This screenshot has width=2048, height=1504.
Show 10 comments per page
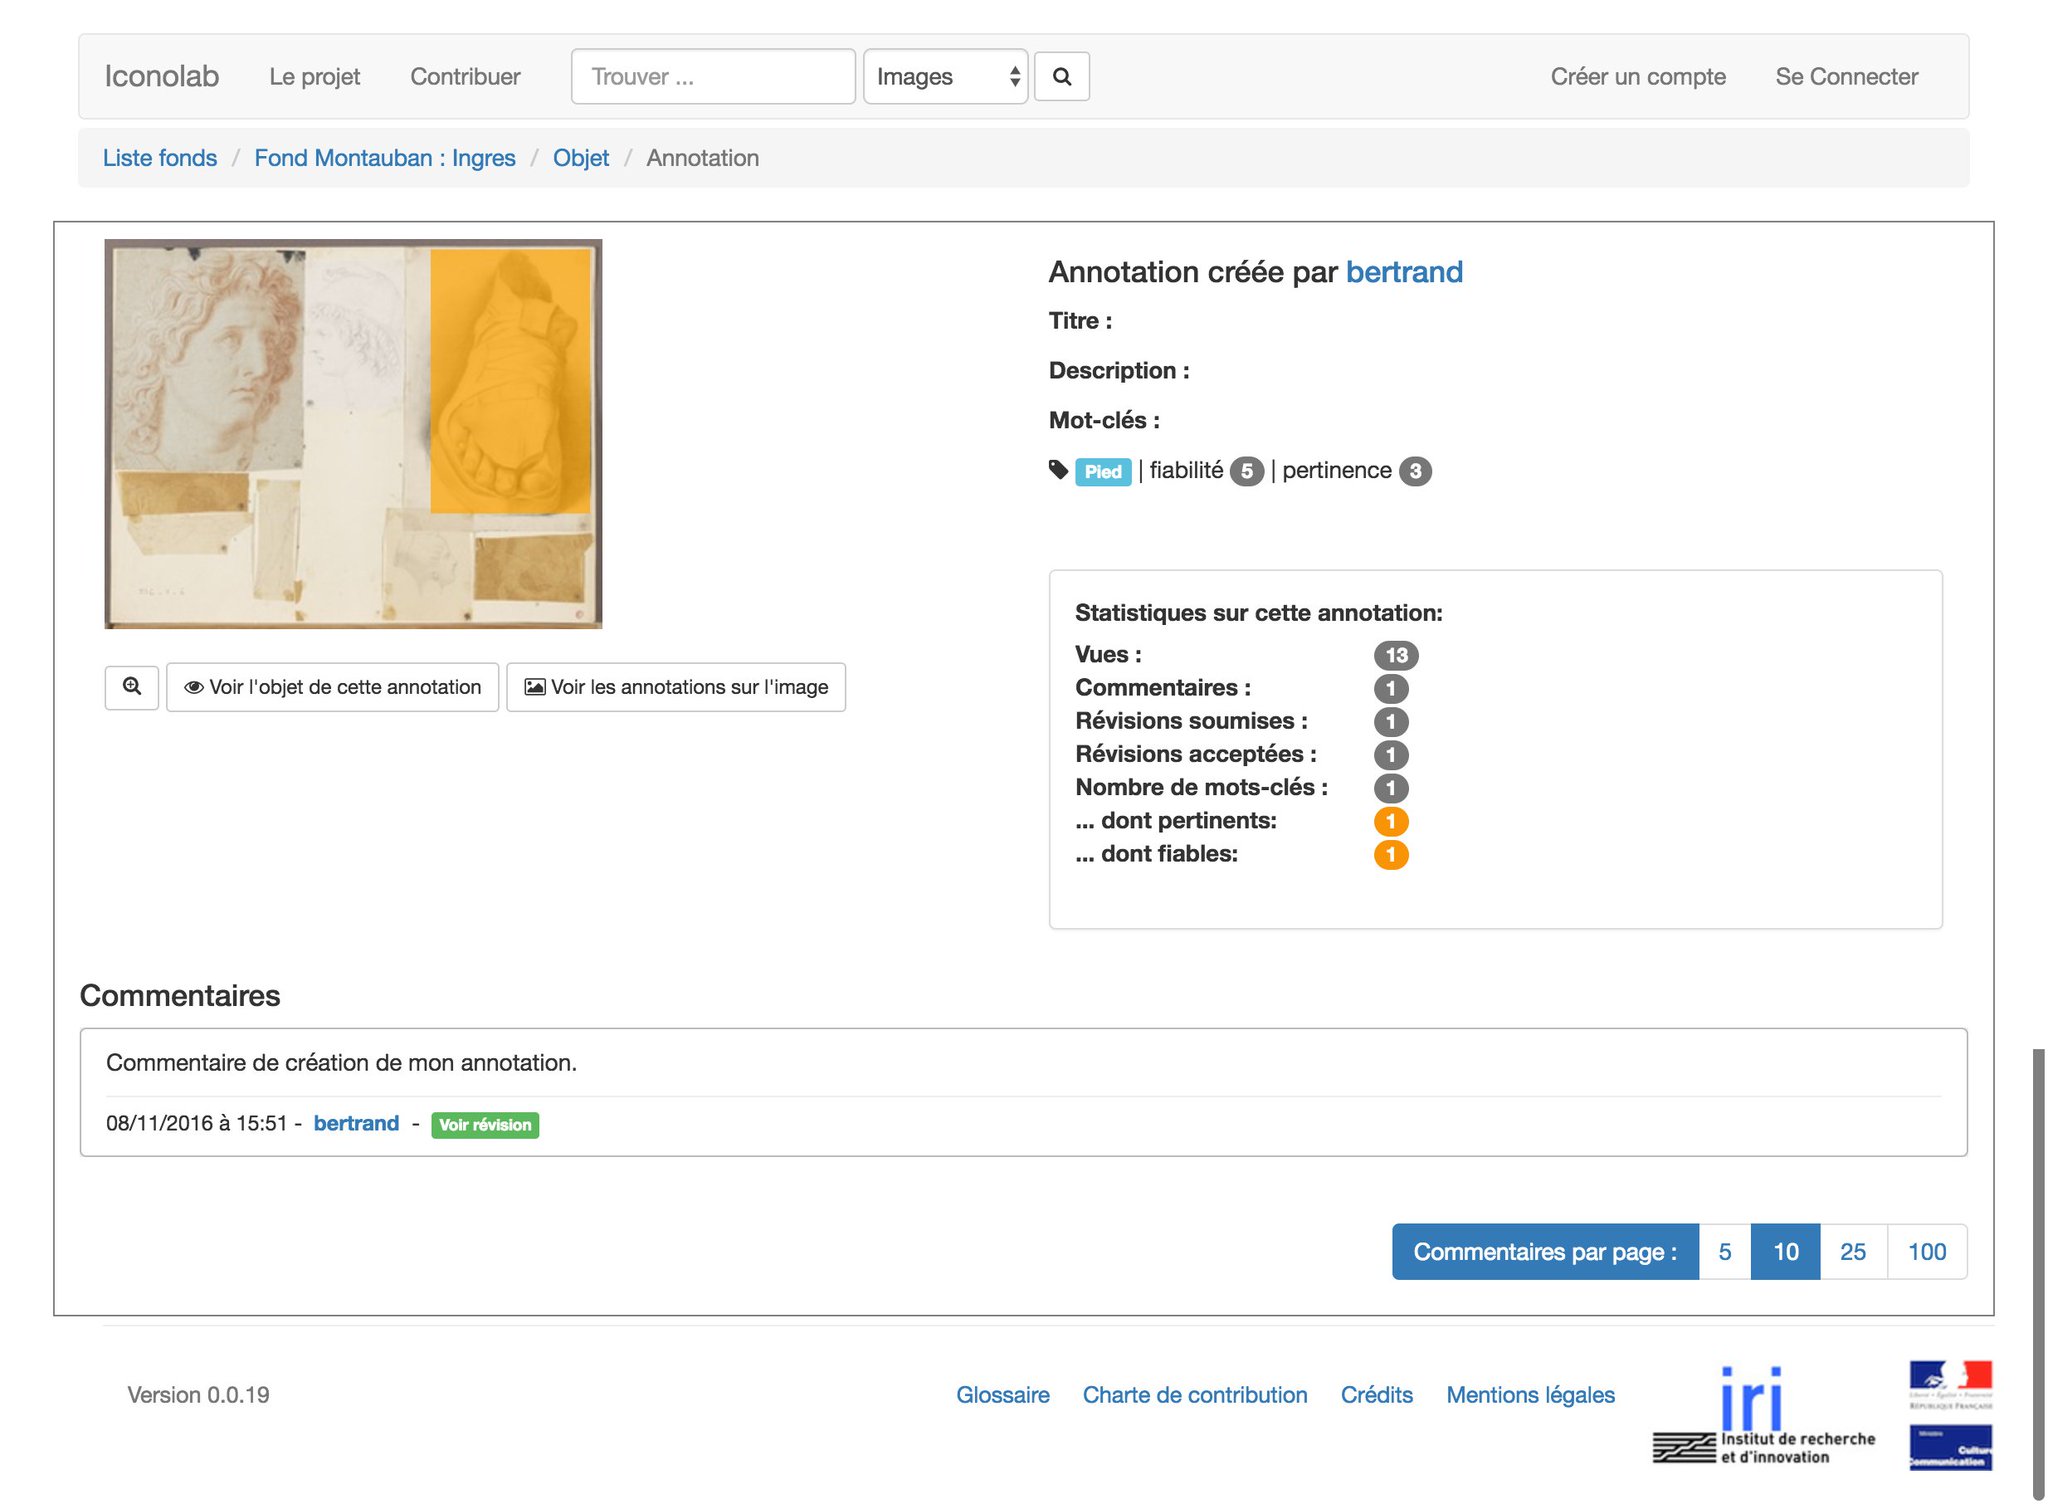click(x=1785, y=1252)
